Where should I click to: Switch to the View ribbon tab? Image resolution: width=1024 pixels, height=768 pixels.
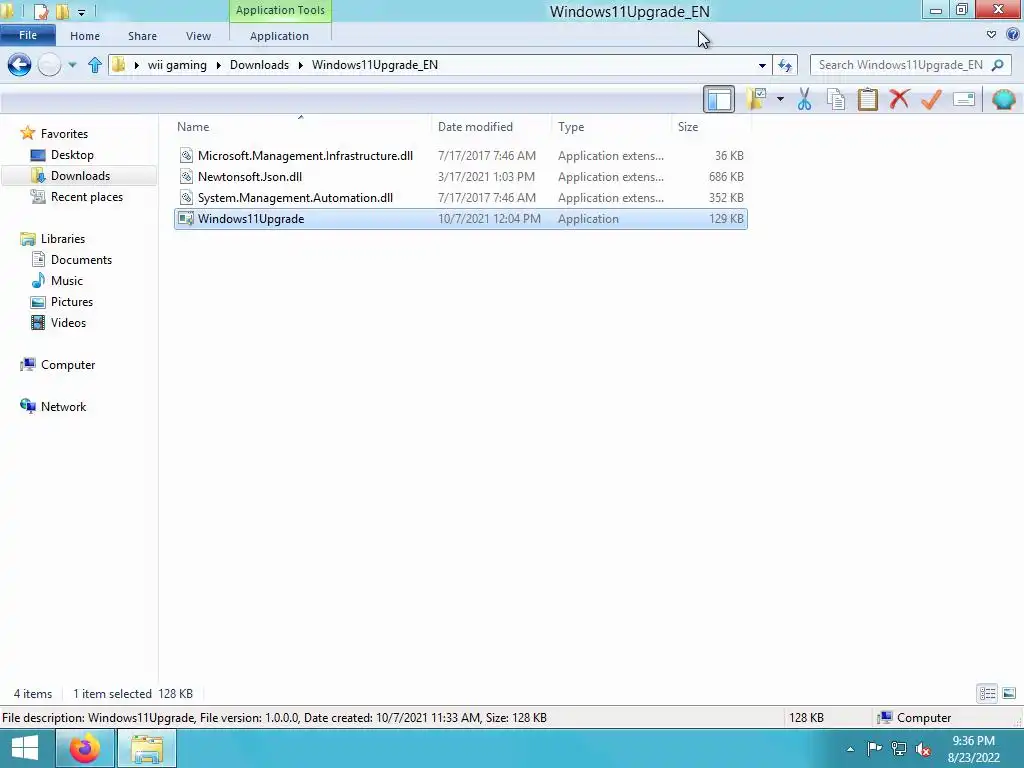tap(199, 36)
